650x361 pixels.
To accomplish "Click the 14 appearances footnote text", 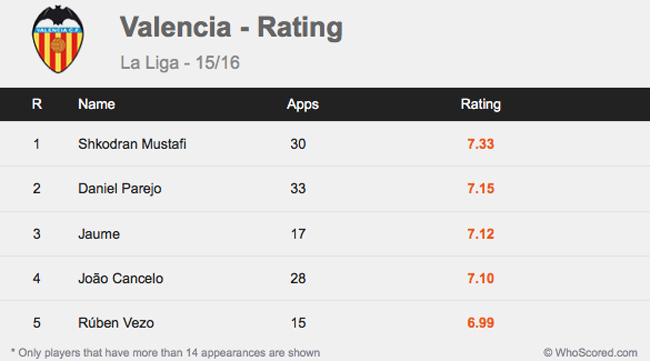I will click(165, 353).
